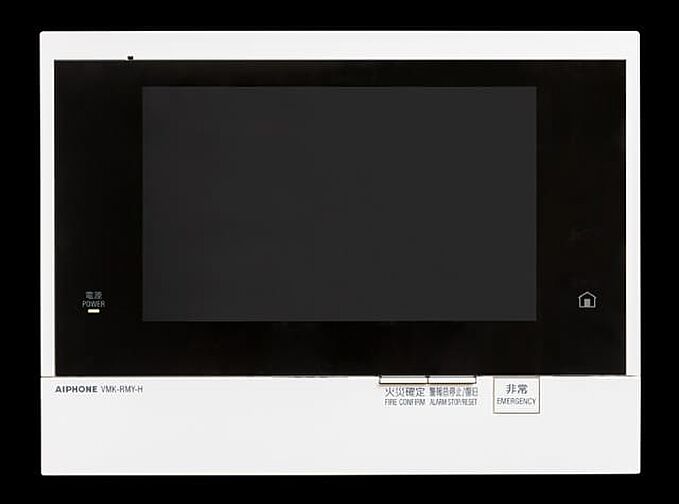Click the black bezel left of screen

98,200
